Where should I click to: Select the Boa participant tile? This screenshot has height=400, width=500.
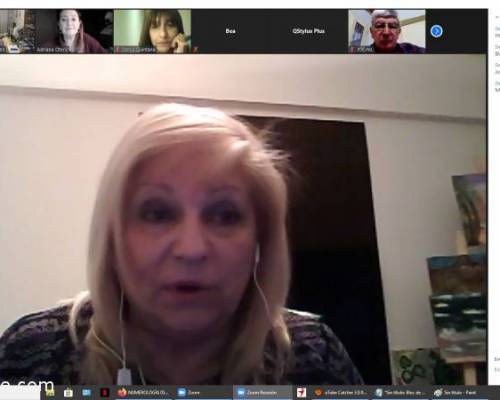pos(230,31)
